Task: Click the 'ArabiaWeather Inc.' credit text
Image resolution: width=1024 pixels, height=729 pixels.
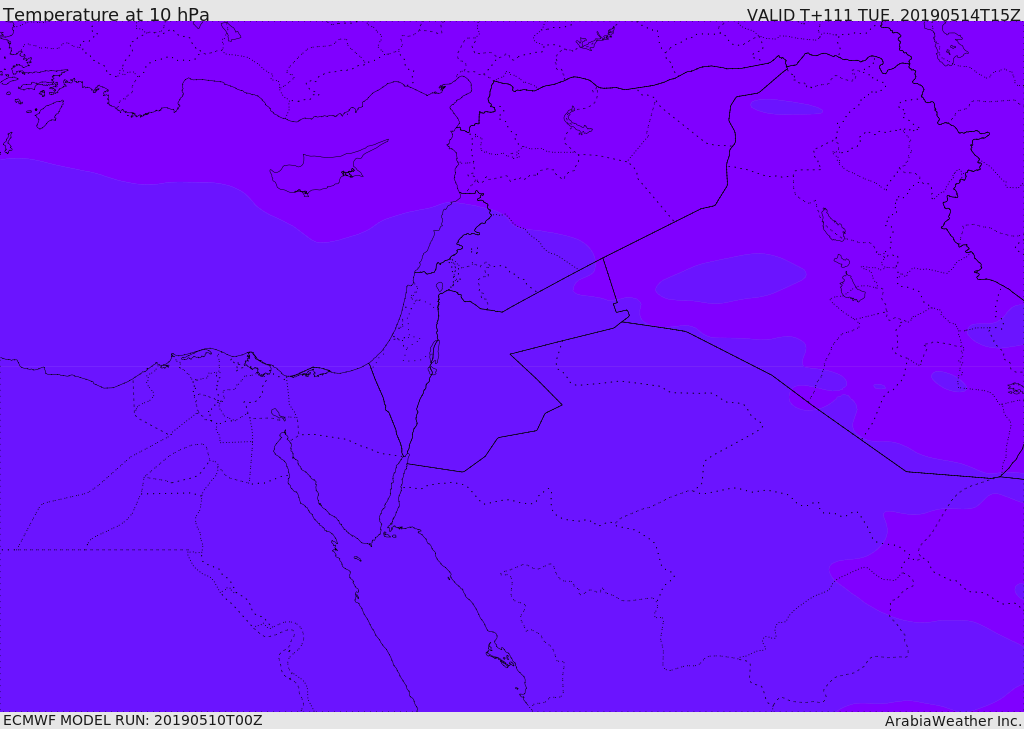Action: pyautogui.click(x=954, y=721)
